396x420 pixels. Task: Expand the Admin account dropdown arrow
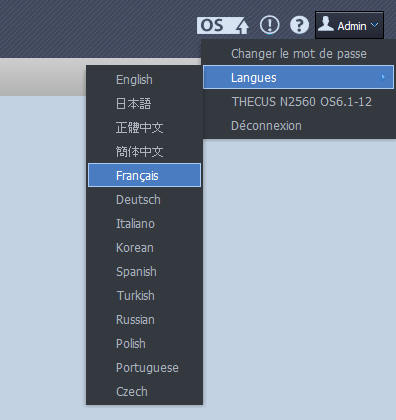tap(375, 25)
